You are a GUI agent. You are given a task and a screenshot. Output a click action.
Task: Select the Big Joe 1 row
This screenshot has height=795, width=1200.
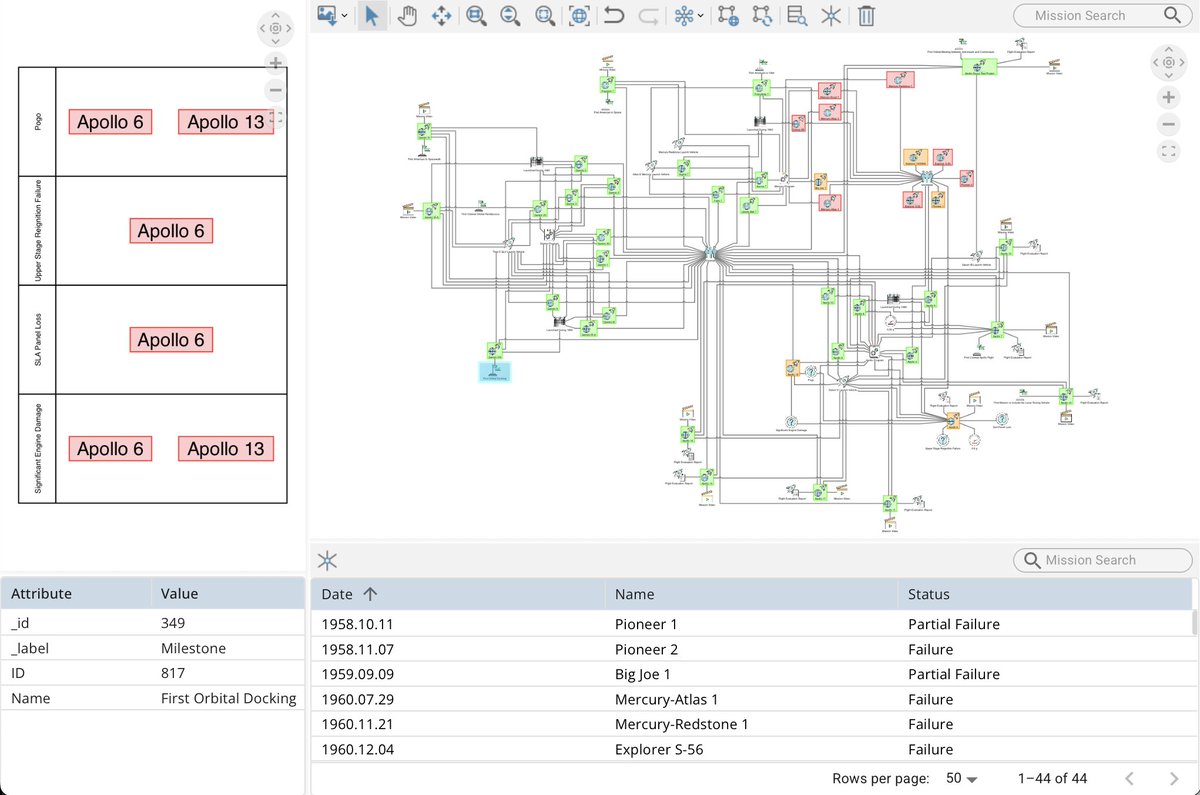(x=752, y=674)
